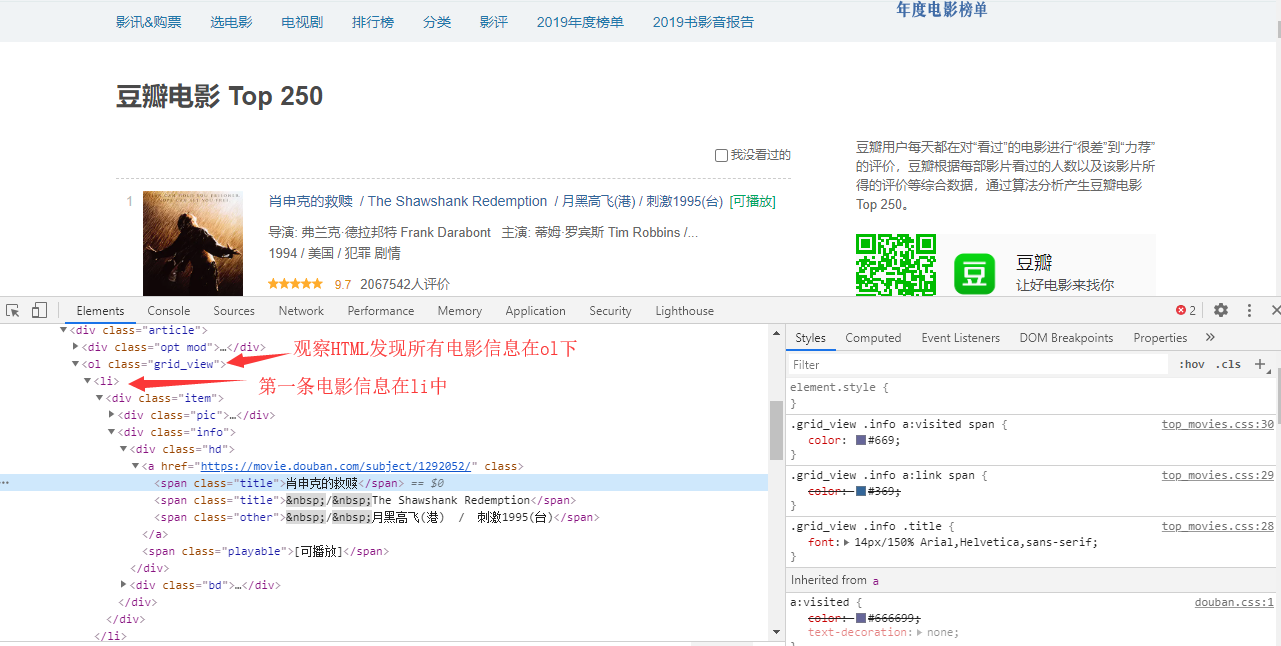Select the Event Listeners pane tab
Screen dimensions: 1281x646
[x=960, y=338]
